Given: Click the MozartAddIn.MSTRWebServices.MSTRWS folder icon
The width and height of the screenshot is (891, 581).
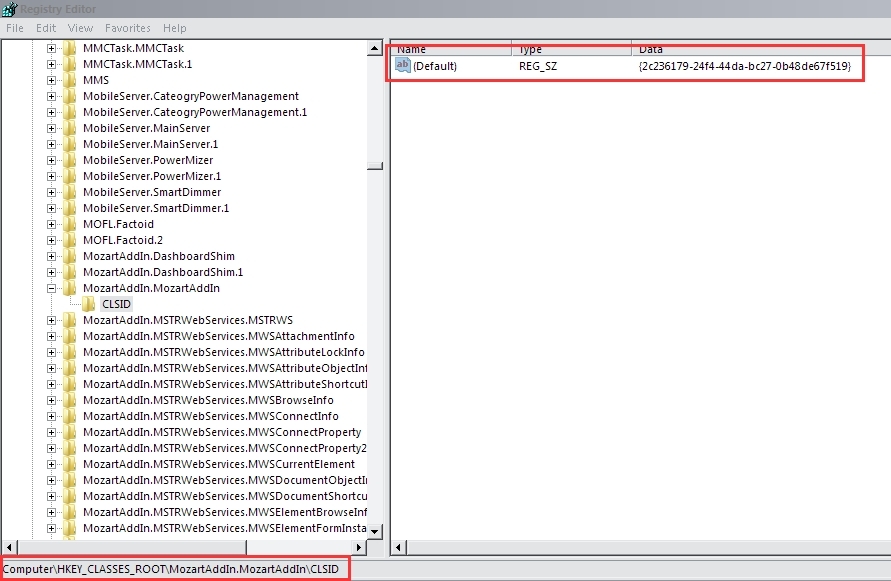Looking at the screenshot, I should click(69, 320).
